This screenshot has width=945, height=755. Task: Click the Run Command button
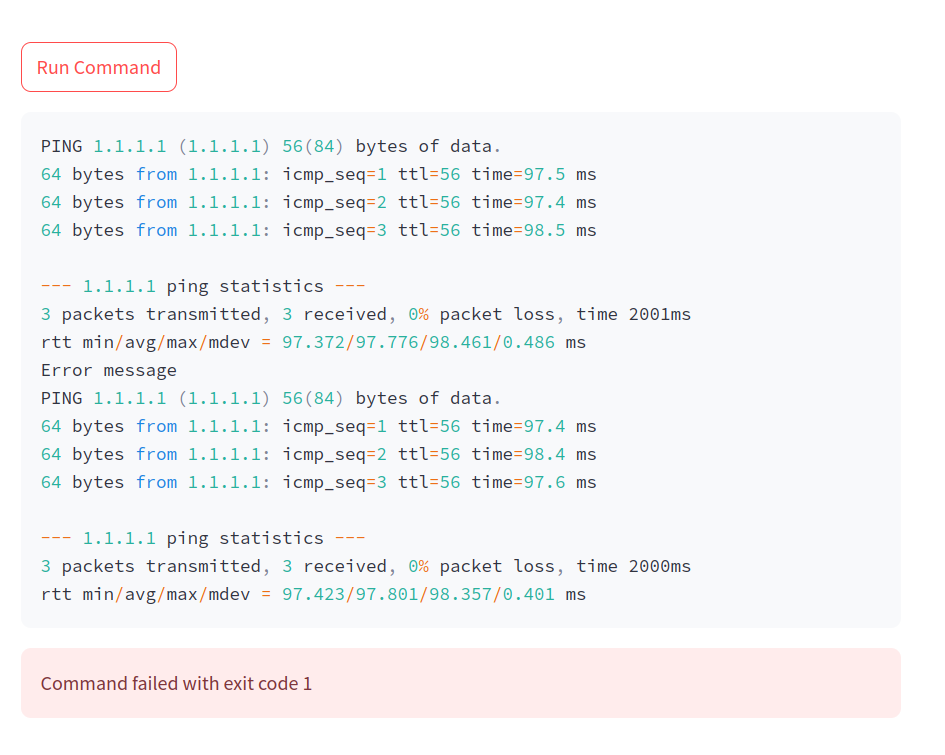tap(99, 67)
